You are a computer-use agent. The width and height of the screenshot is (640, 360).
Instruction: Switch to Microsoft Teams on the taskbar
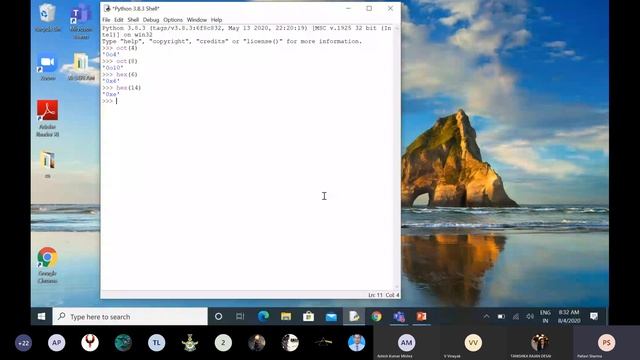pos(399,316)
